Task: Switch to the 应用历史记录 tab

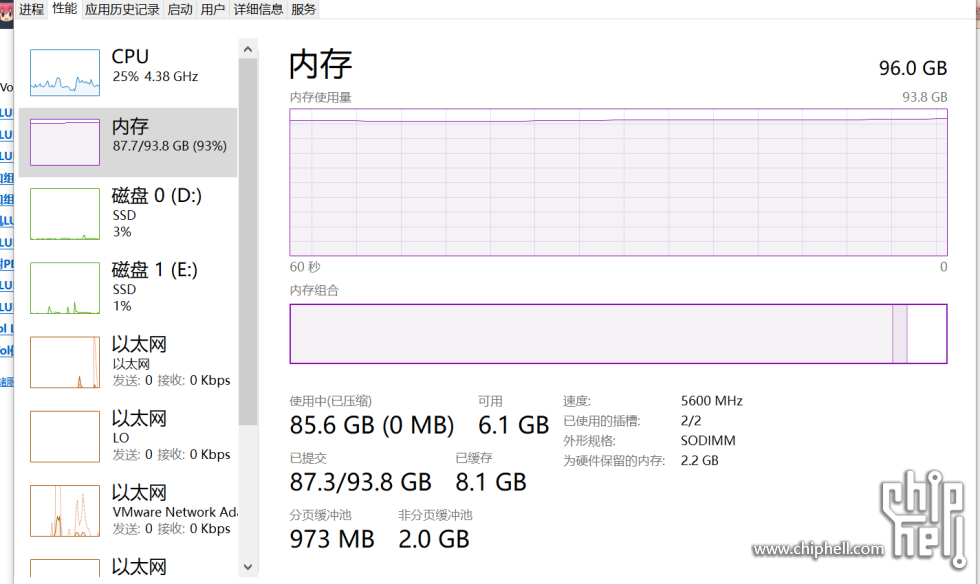Action: tap(122, 9)
